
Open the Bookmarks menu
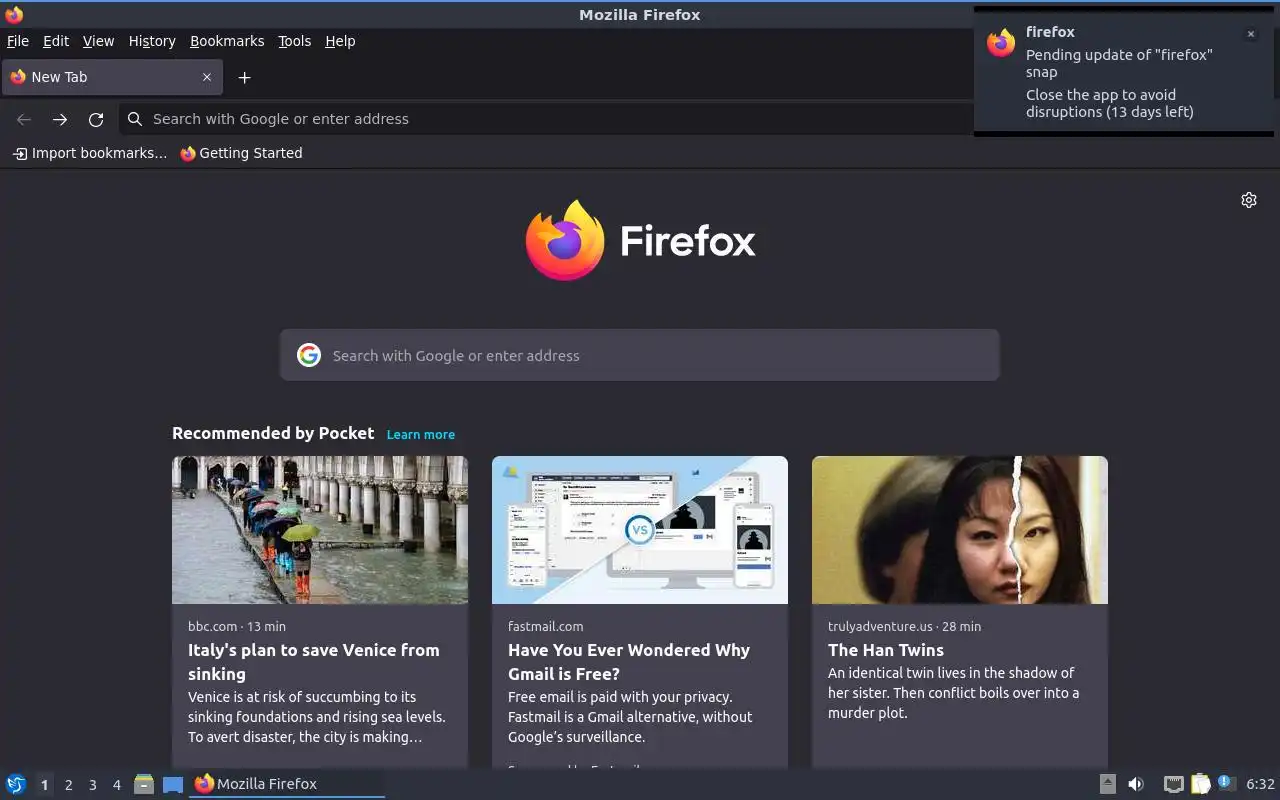[x=227, y=41]
